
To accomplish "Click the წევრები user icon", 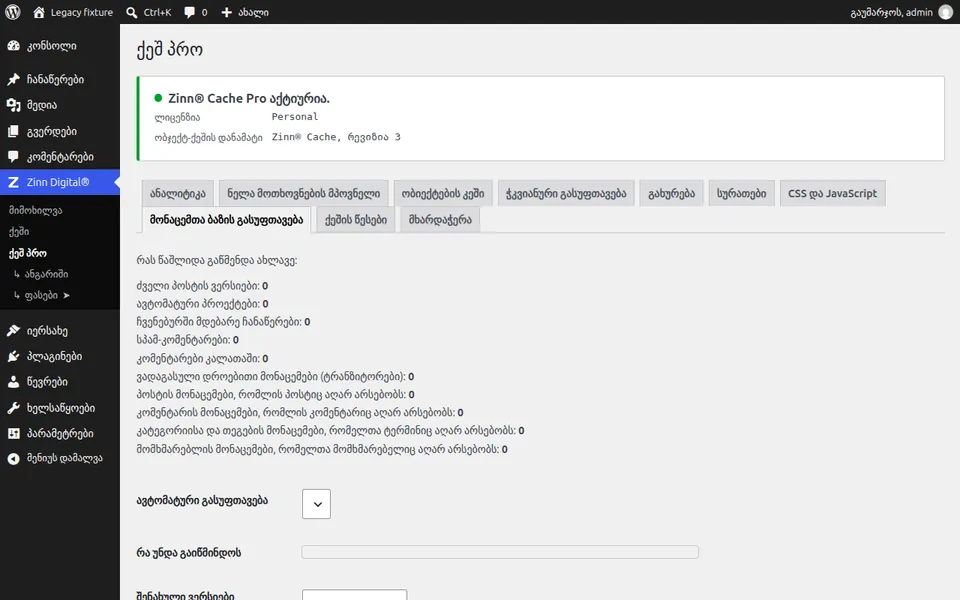I will (13, 382).
